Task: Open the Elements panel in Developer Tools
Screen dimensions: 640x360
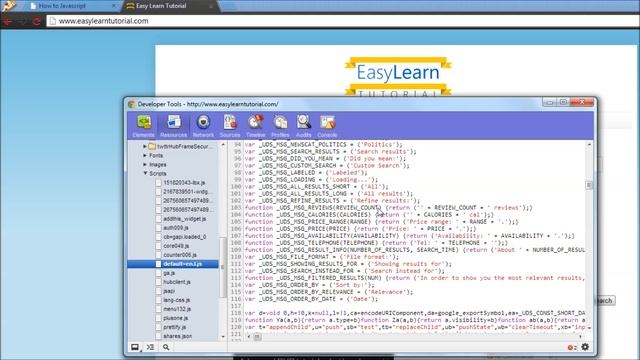Action: click(144, 126)
